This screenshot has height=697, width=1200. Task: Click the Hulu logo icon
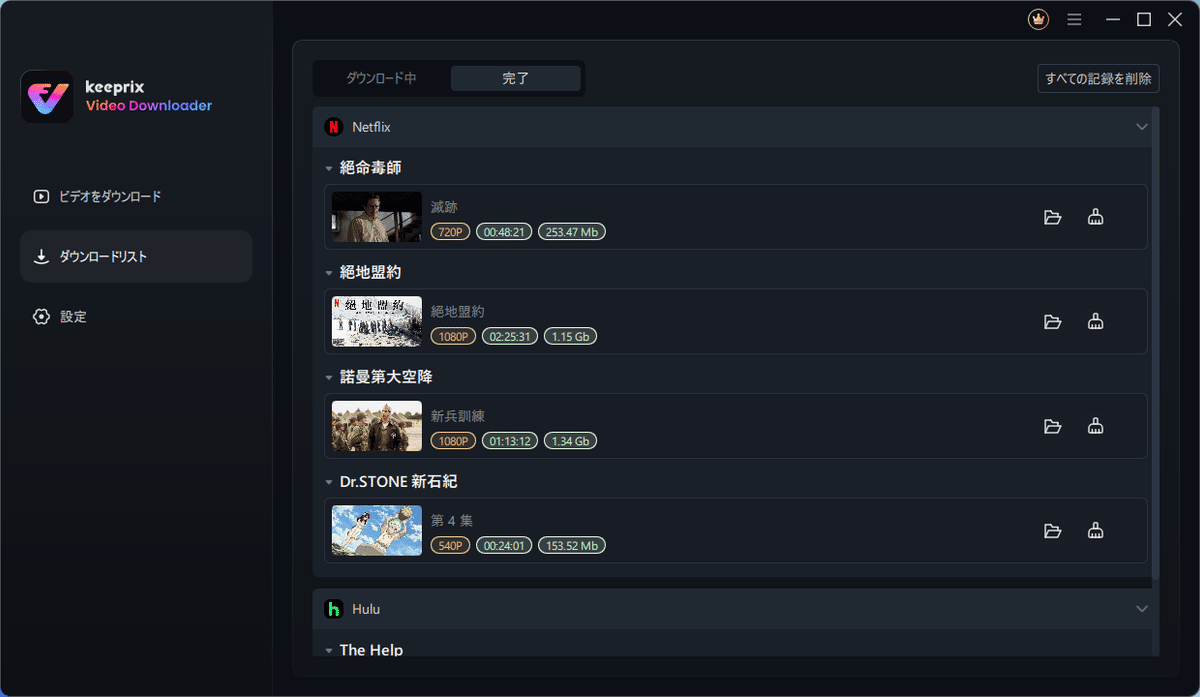[x=333, y=609]
